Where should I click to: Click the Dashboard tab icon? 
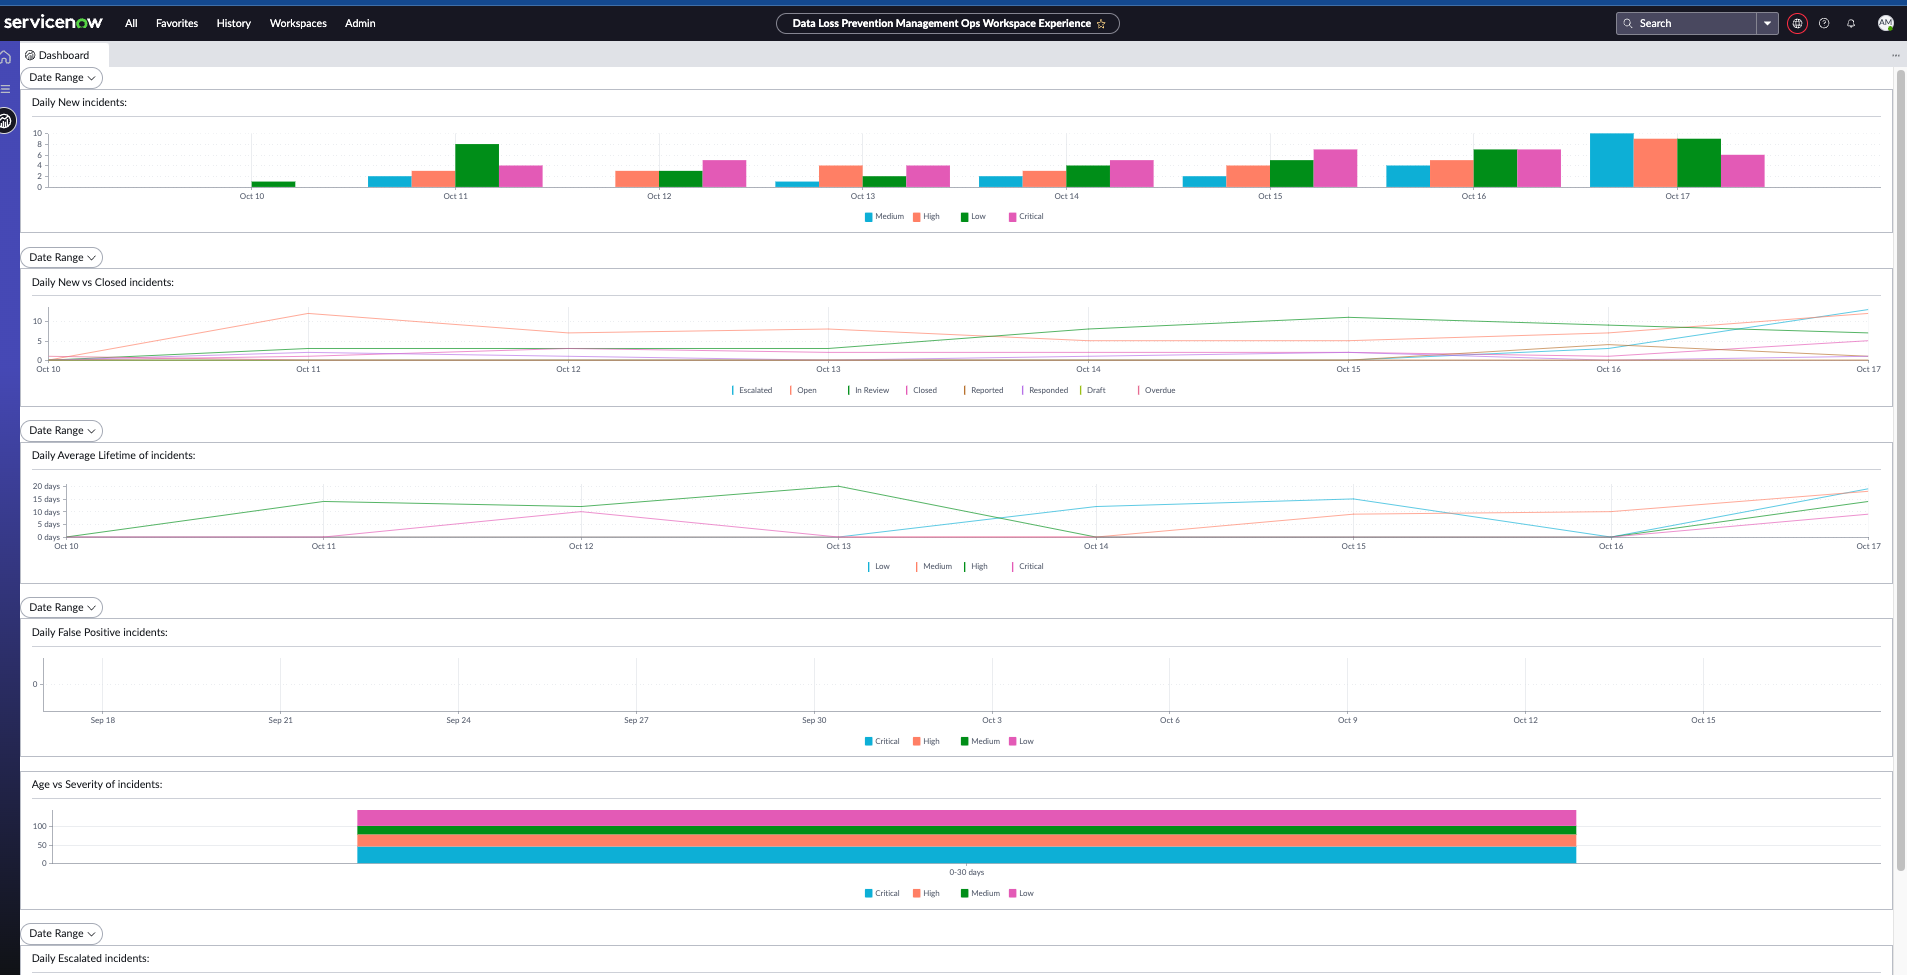30,55
